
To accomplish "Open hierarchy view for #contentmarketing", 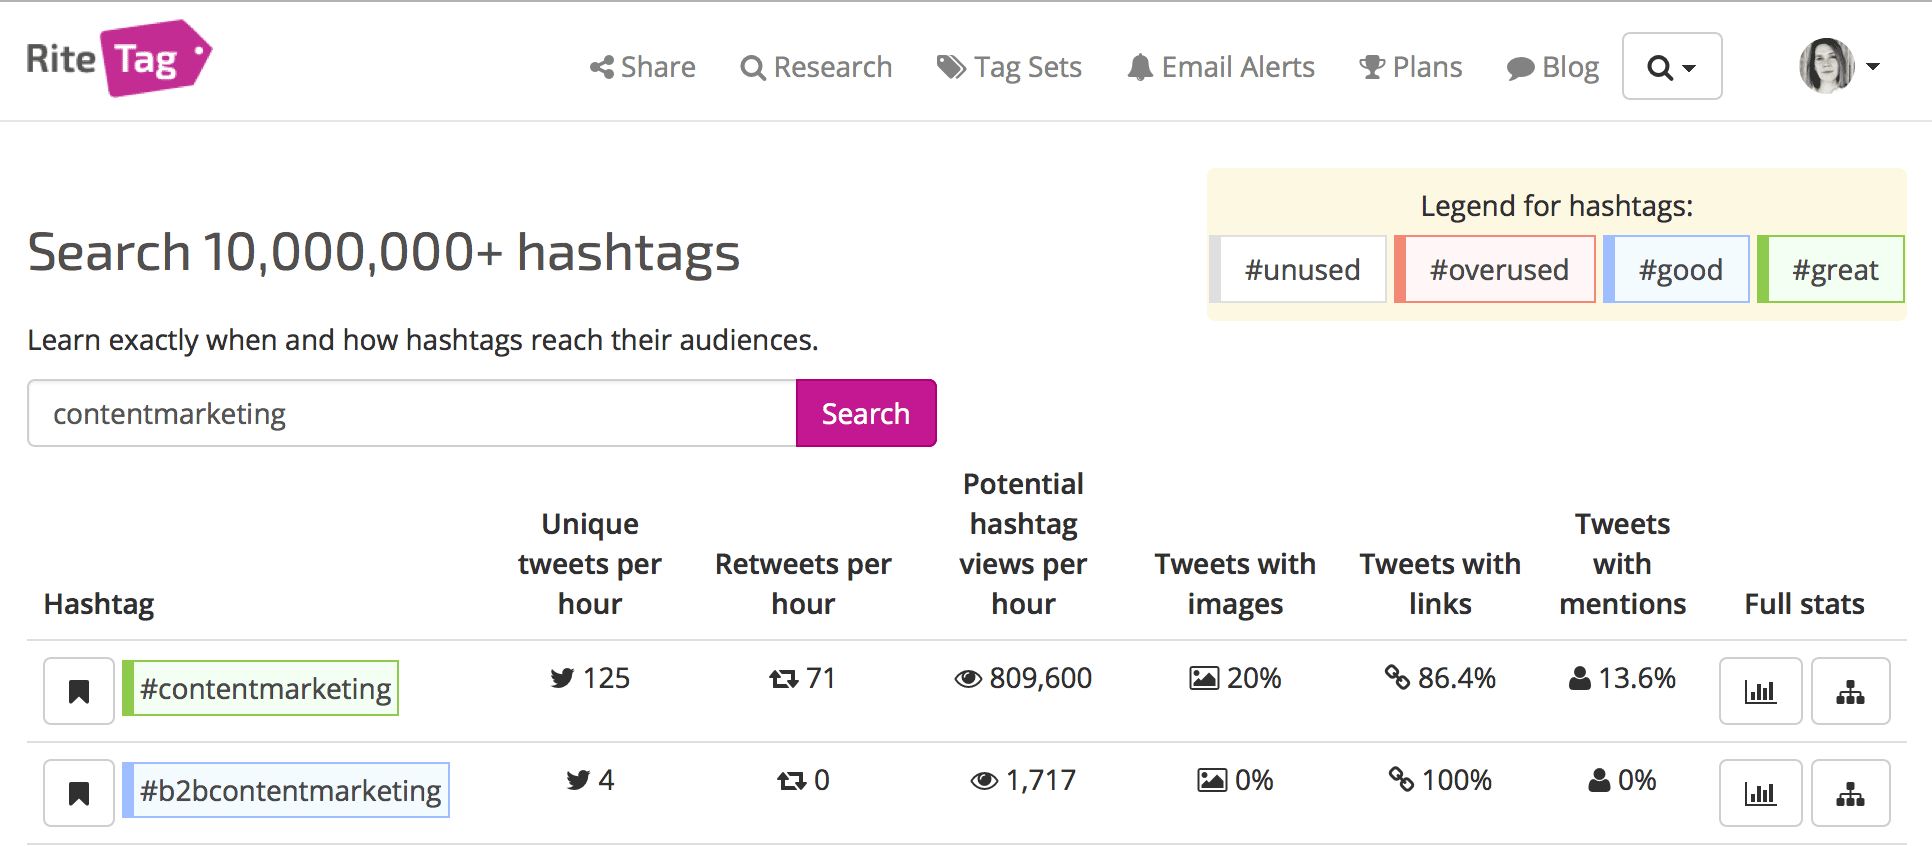I will 1850,691.
